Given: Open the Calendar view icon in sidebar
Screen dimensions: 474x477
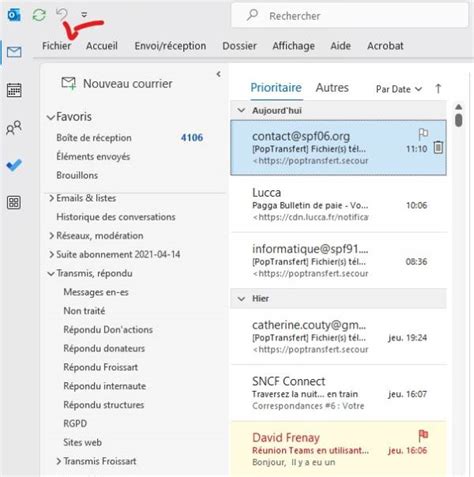Looking at the screenshot, I should 14,90.
